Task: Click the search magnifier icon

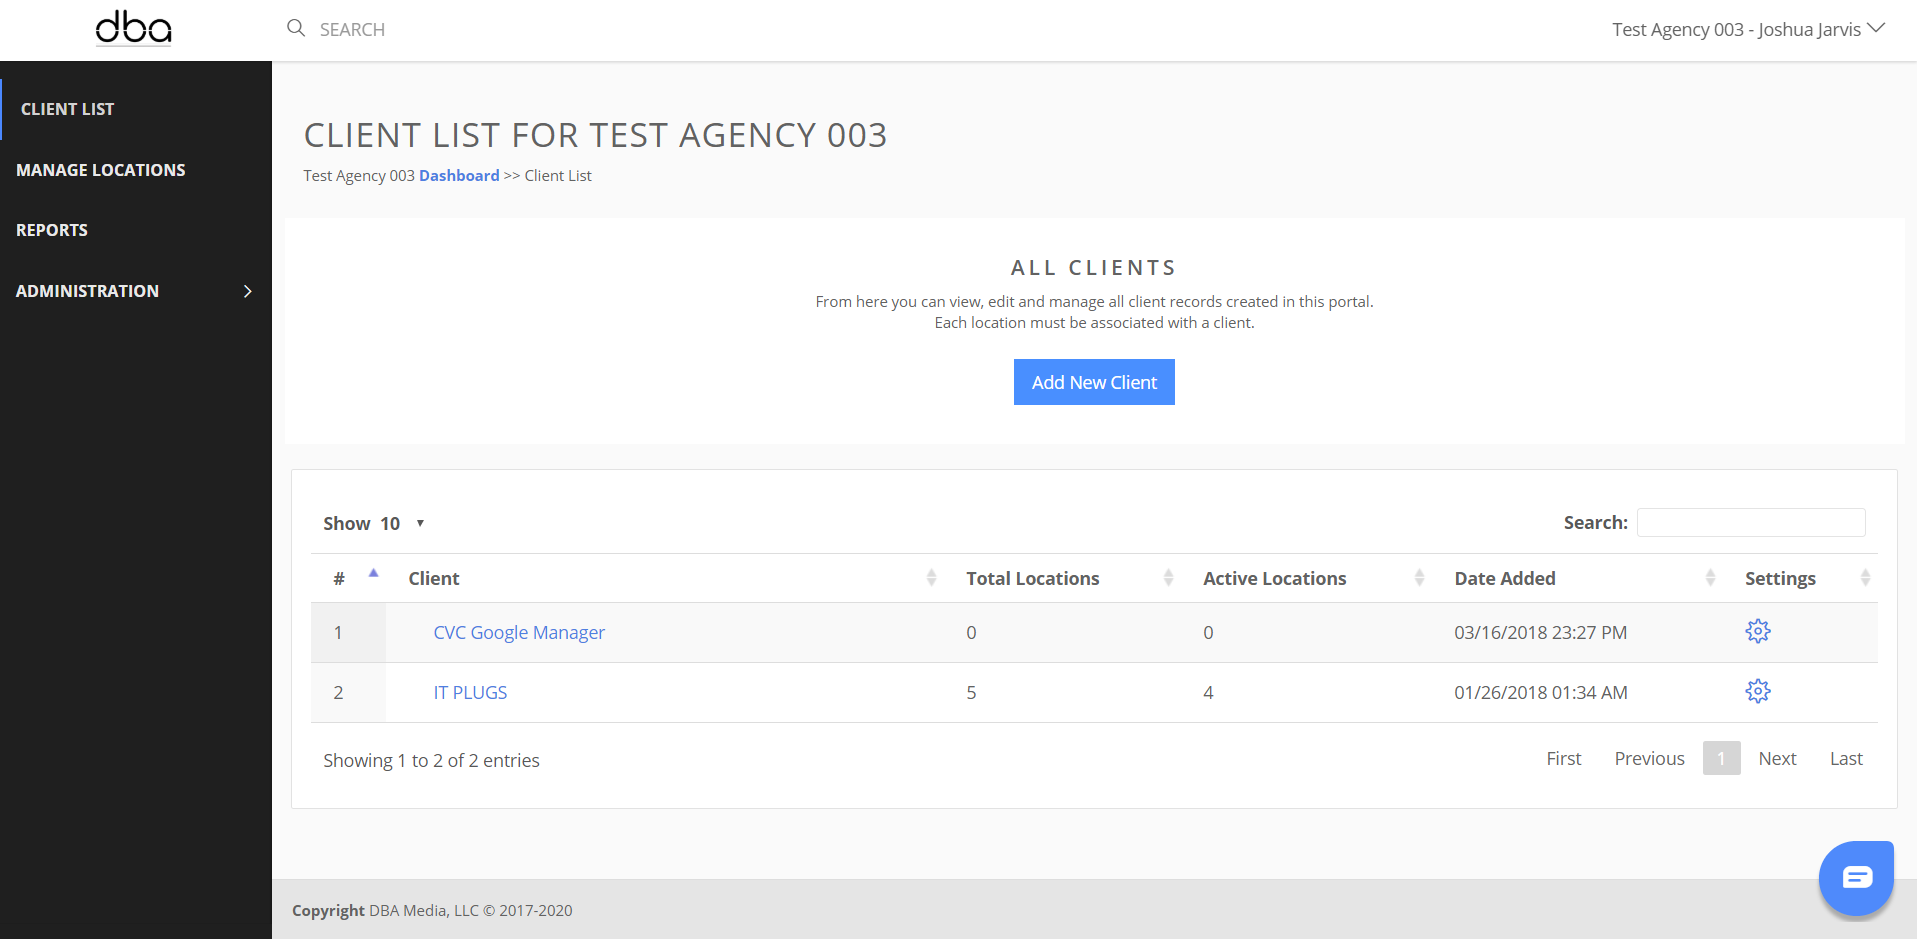Action: coord(296,28)
